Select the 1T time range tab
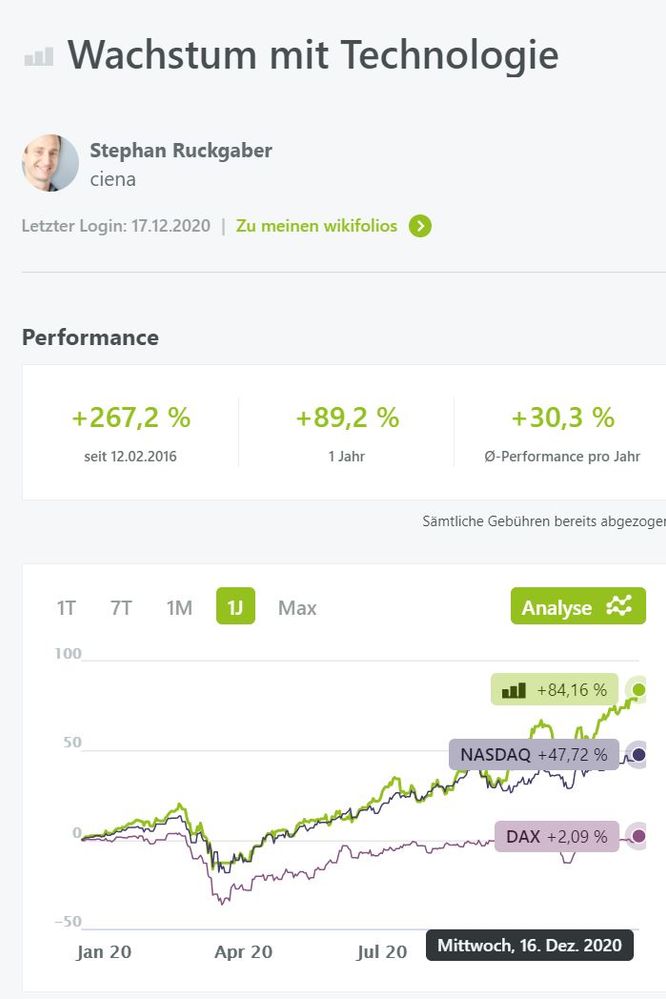Image resolution: width=666 pixels, height=999 pixels. pos(66,607)
